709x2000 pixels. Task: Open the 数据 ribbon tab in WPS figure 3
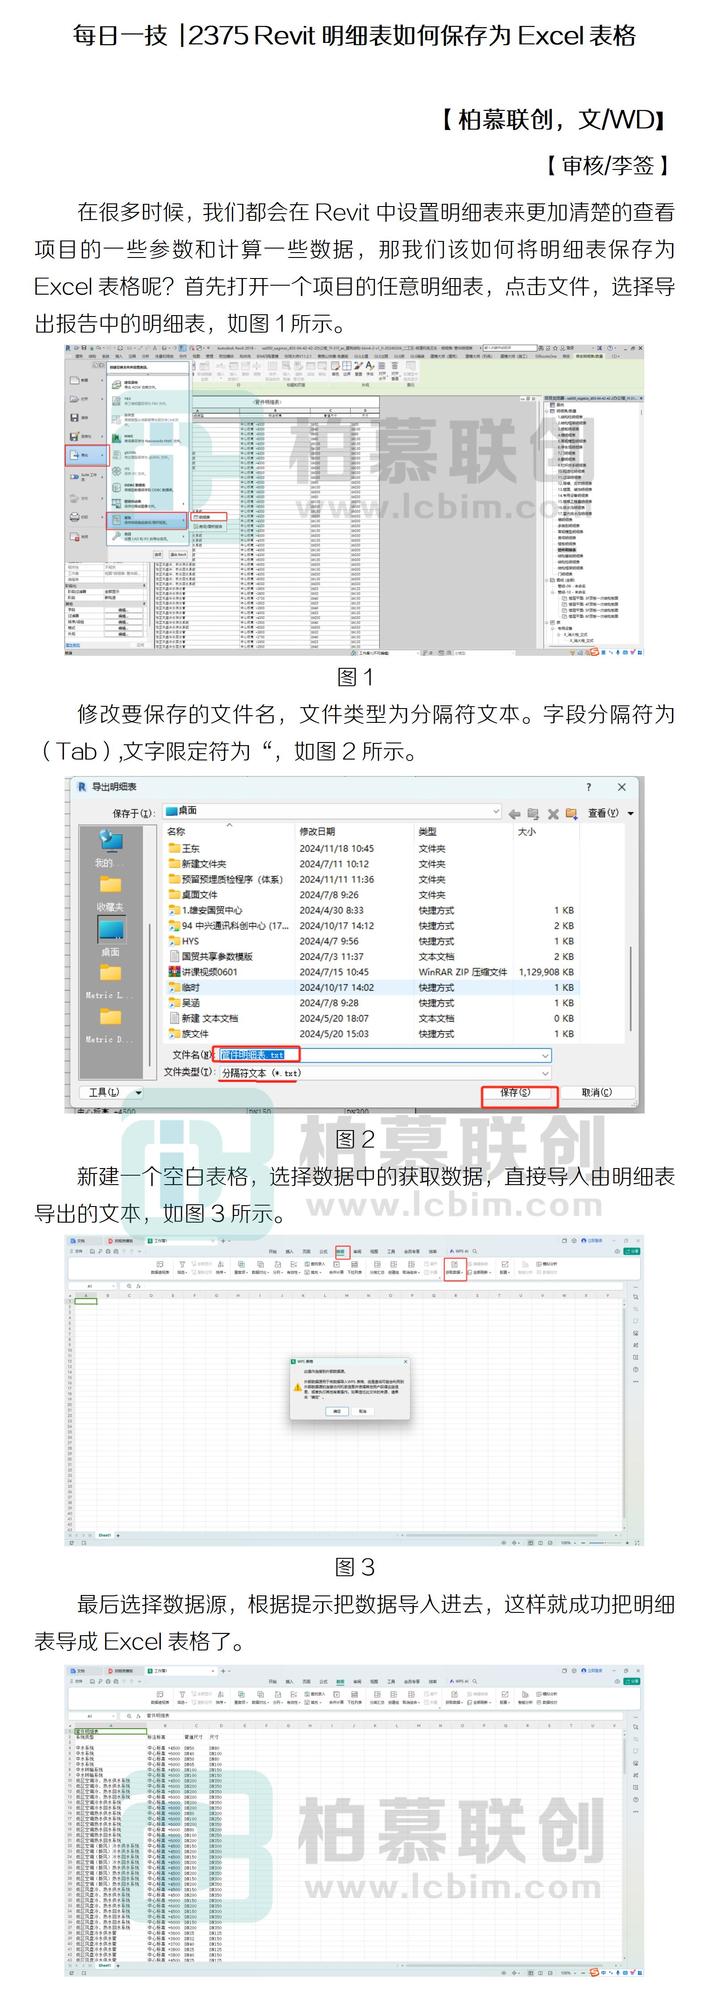[341, 1251]
